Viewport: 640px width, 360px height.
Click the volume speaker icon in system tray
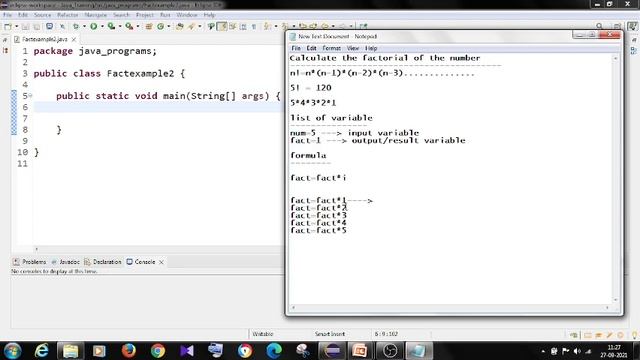click(577, 351)
